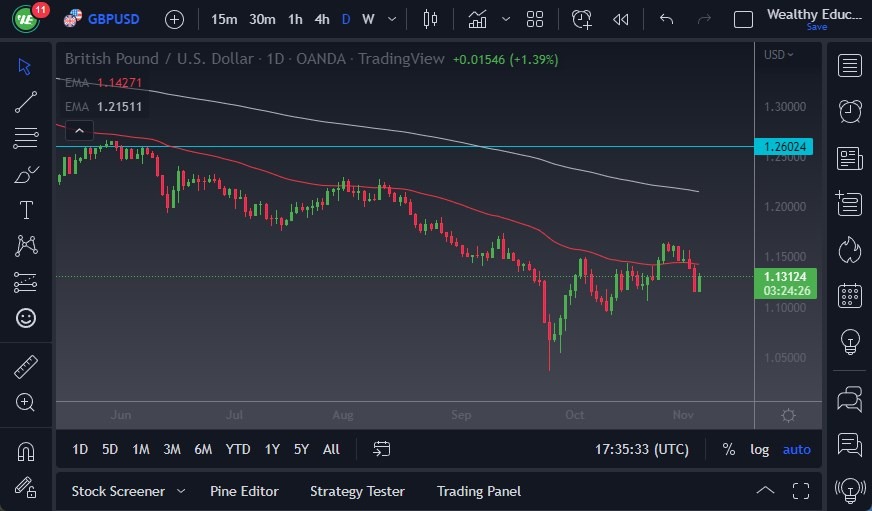Open the USD currency dropdown

click(x=779, y=55)
